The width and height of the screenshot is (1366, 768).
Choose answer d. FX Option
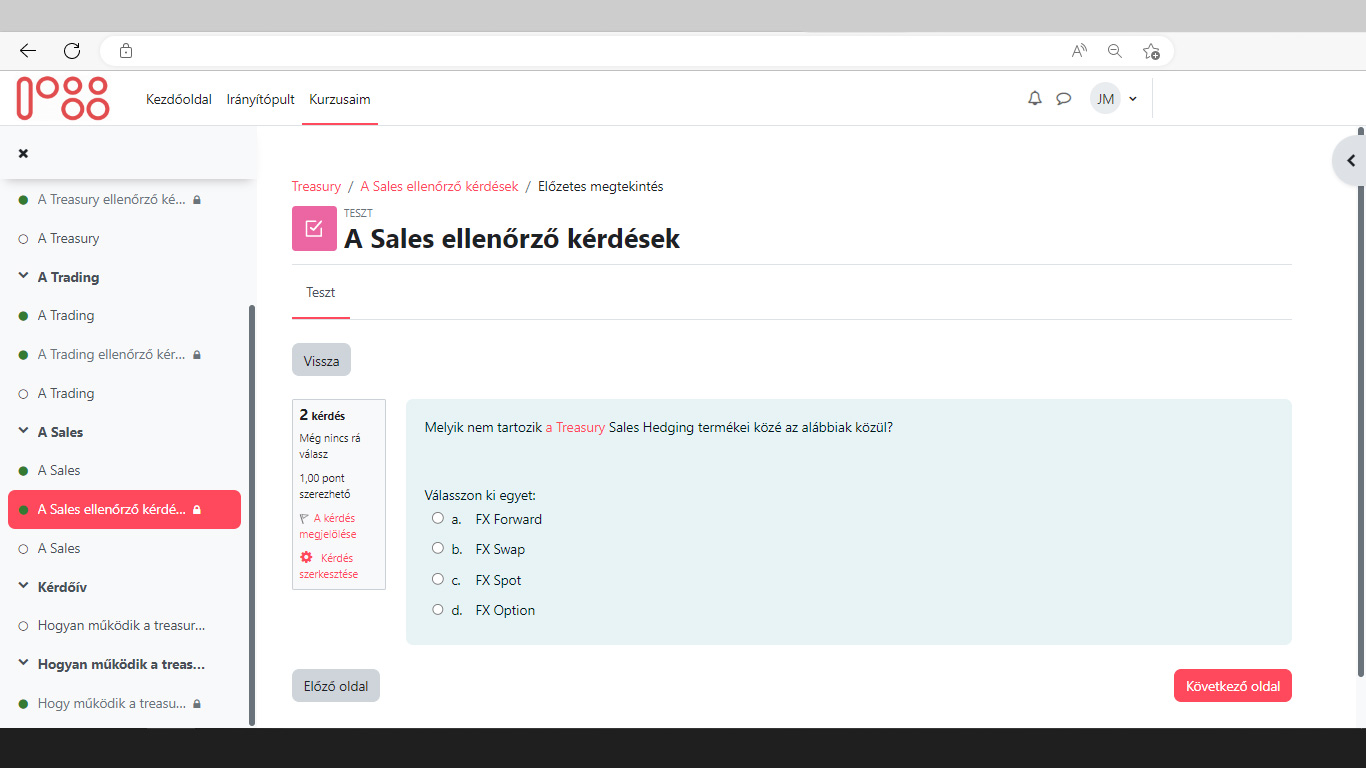(438, 609)
